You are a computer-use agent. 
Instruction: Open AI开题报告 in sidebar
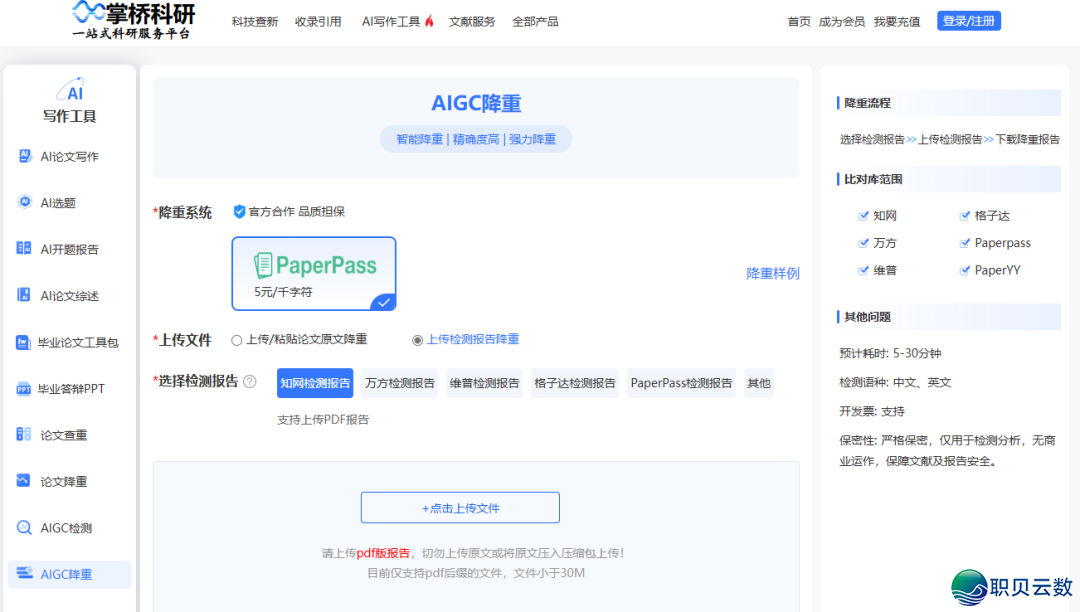[x=69, y=249]
